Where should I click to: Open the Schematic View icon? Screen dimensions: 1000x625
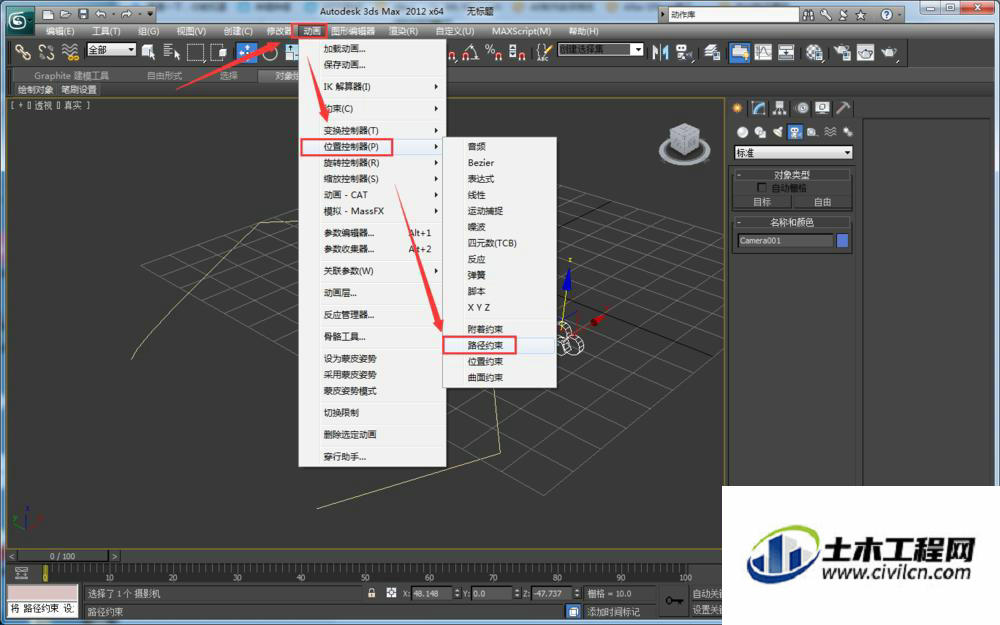[786, 52]
